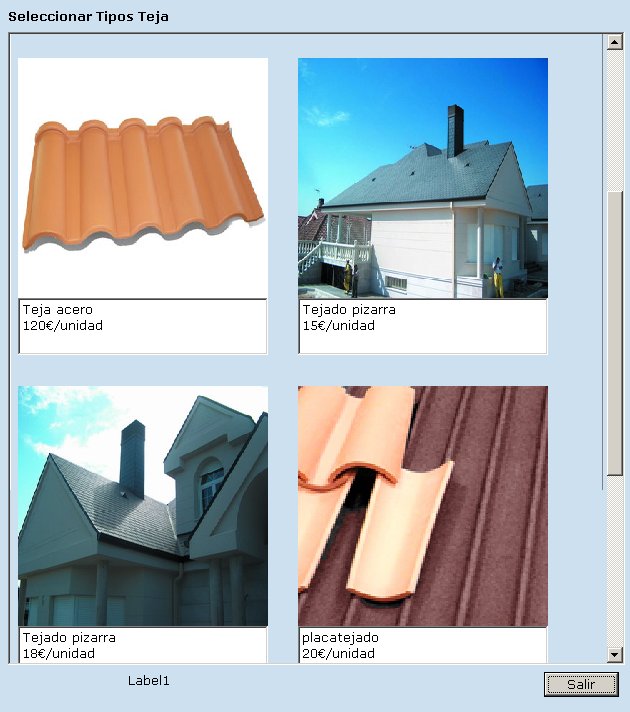This screenshot has height=712, width=630.
Task: Click the "Tejado pizarra 18€/unidad" description box
Action: tap(143, 645)
